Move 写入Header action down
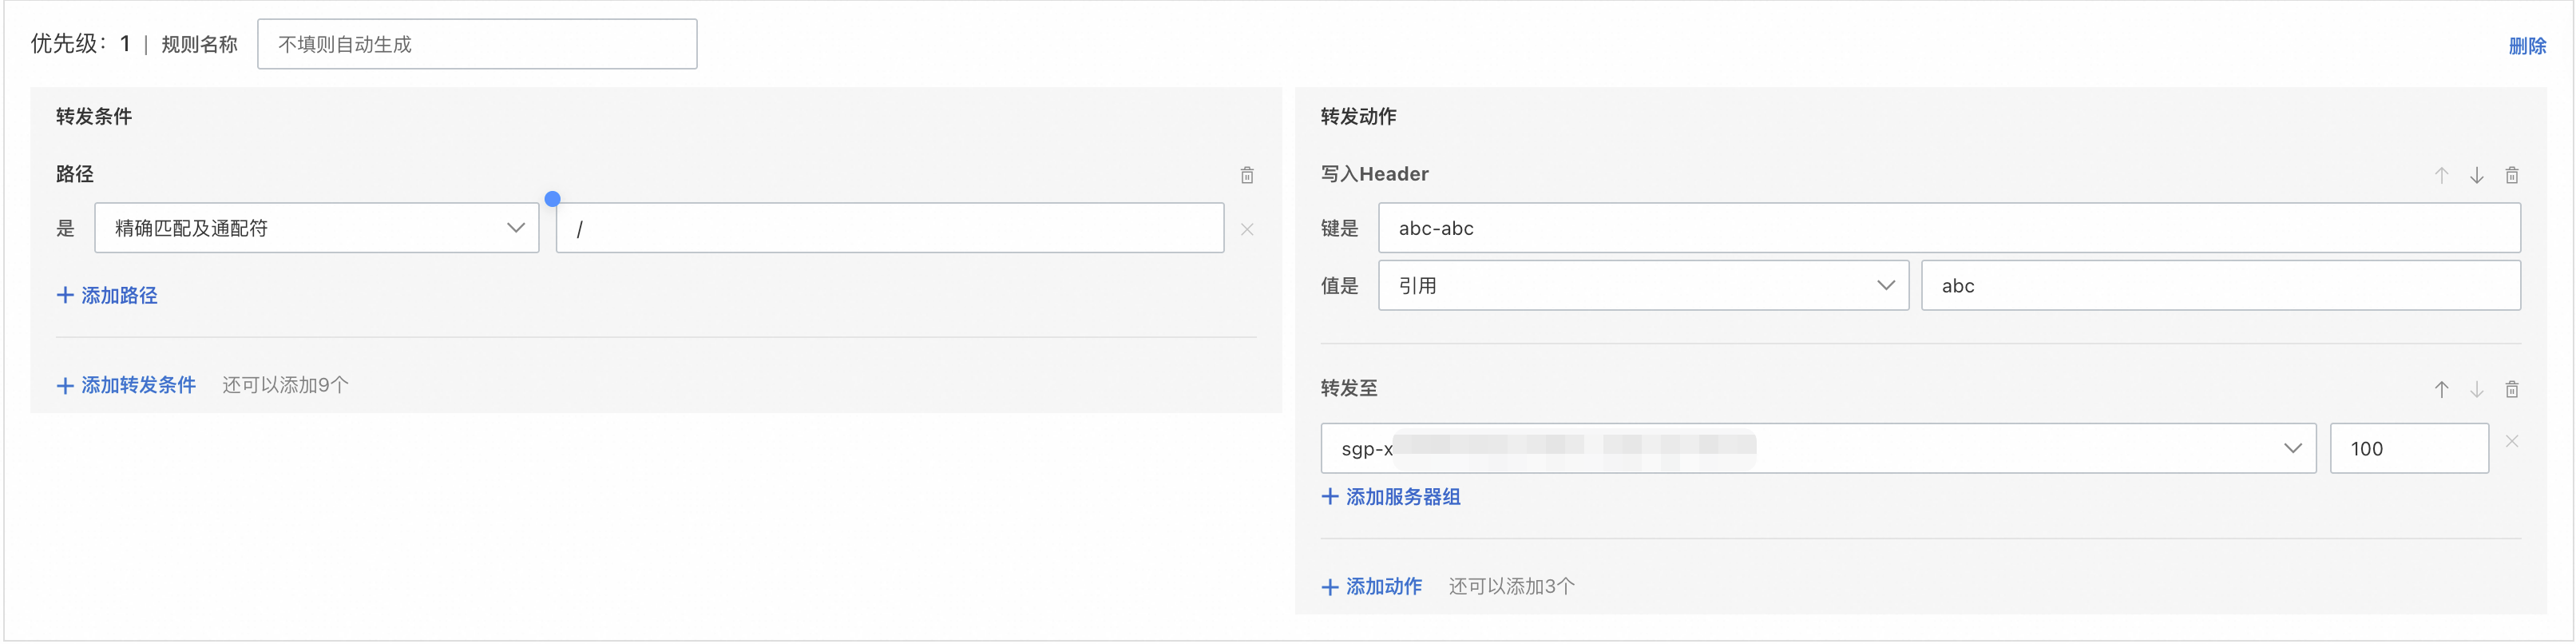This screenshot has height=644, width=2576. (x=2476, y=175)
